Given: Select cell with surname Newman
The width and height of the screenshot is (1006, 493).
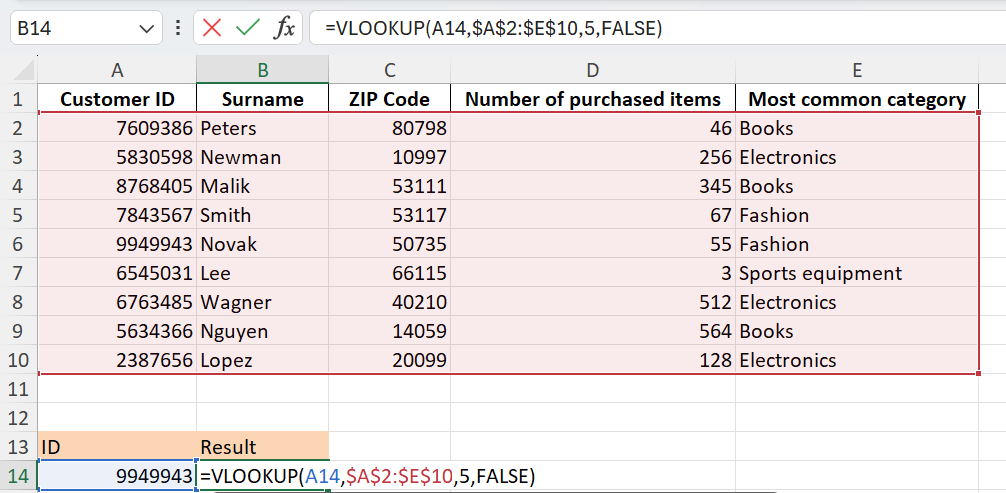Looking at the screenshot, I should coord(262,157).
